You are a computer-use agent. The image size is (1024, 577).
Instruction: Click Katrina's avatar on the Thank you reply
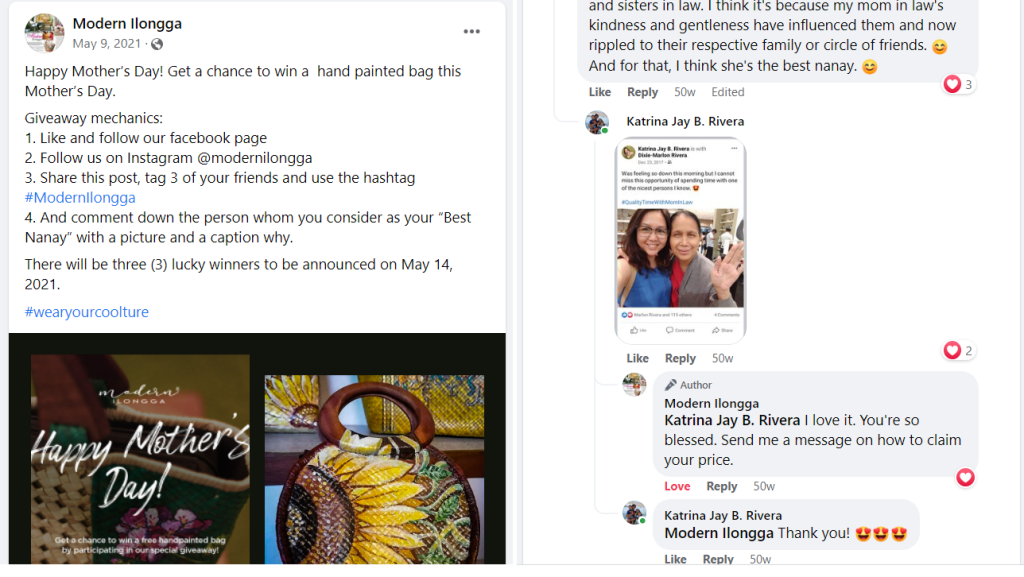[x=634, y=512]
